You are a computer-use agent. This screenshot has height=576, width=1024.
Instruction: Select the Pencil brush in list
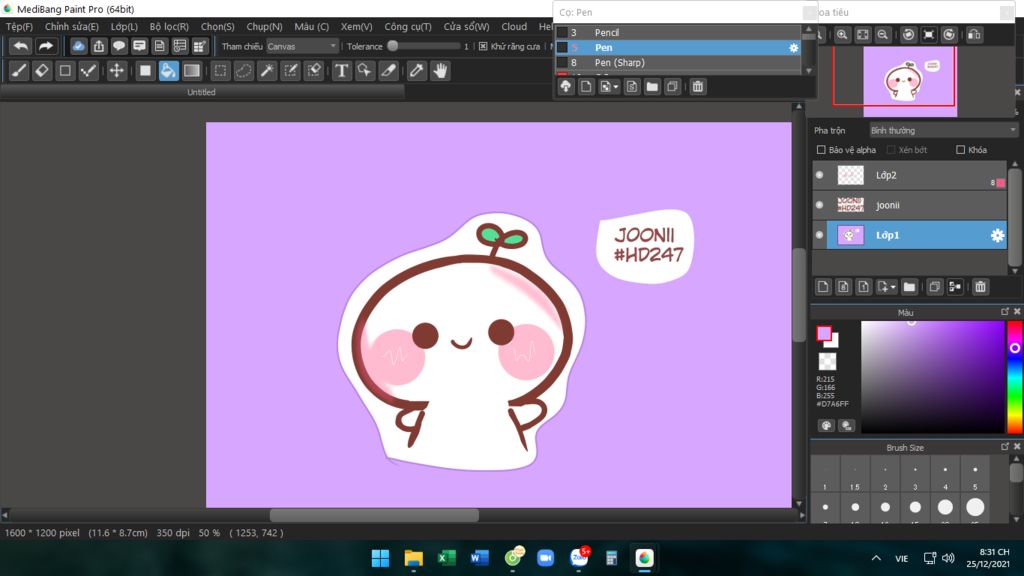click(x=677, y=33)
